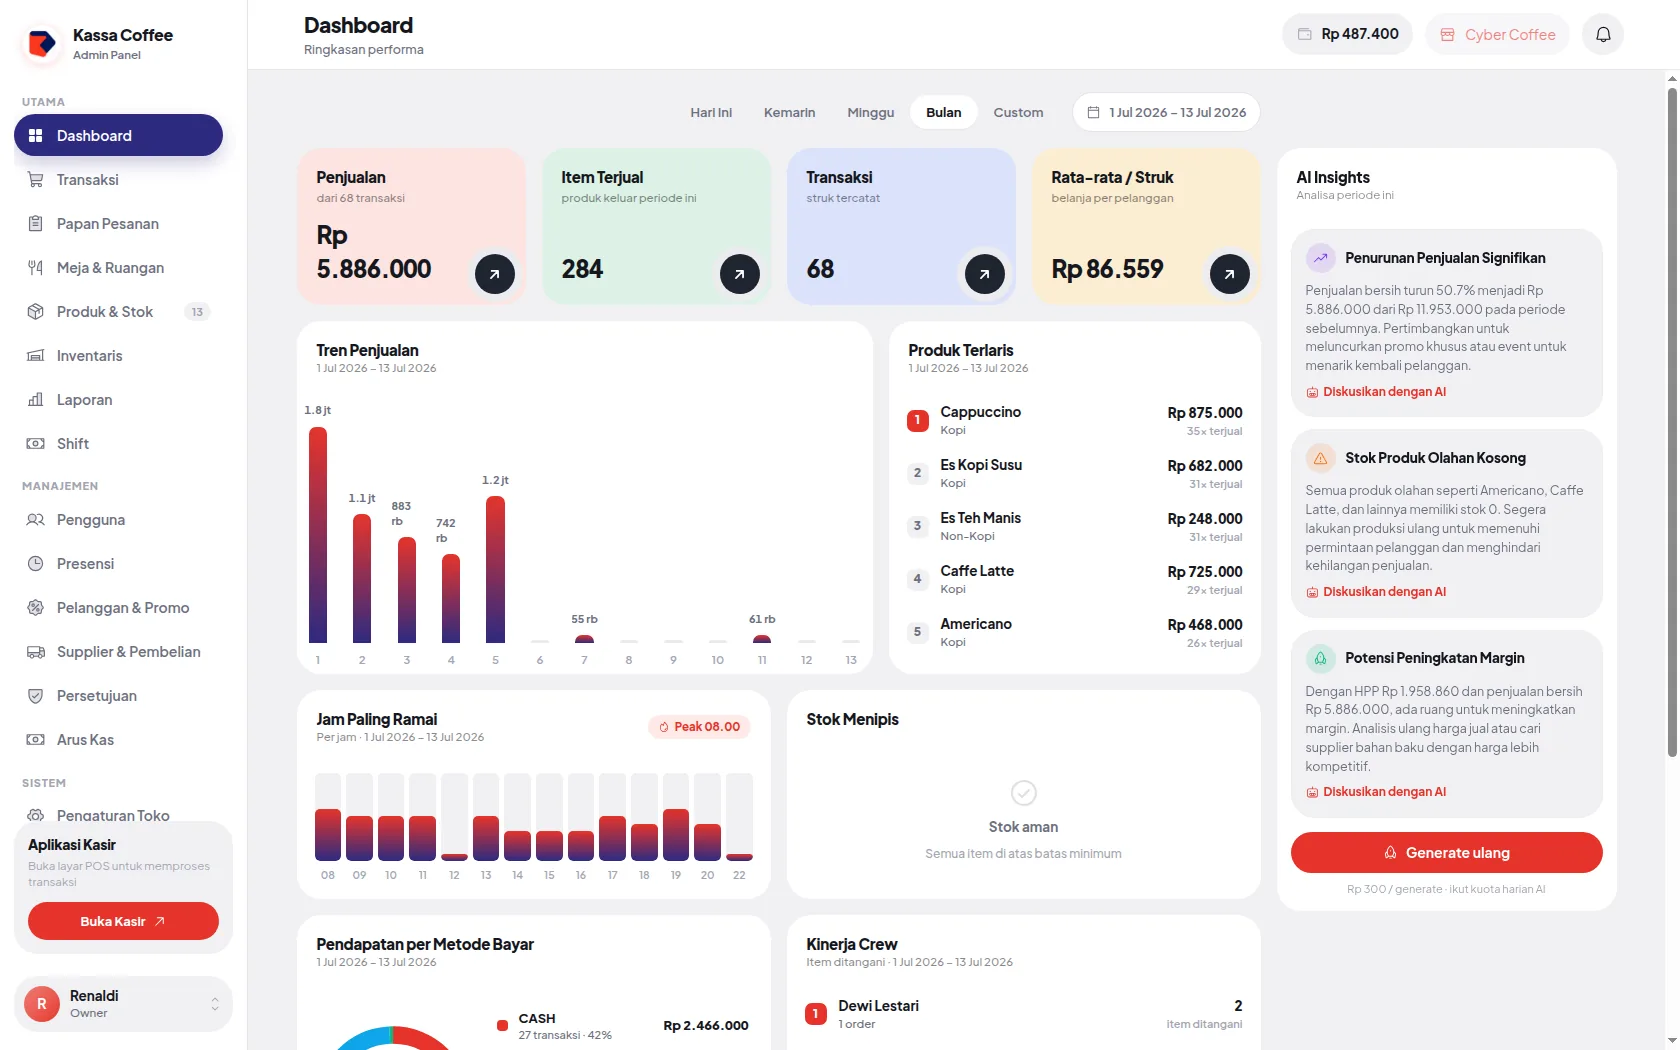Screen dimensions: 1680x1050
Task: Select Es Teh Manis product row
Action: [1075, 527]
